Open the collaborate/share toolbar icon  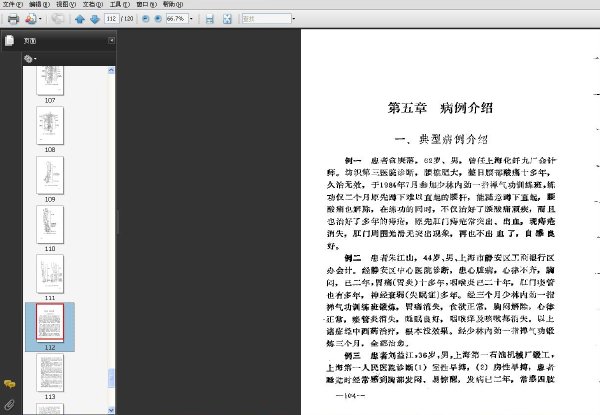[31, 19]
